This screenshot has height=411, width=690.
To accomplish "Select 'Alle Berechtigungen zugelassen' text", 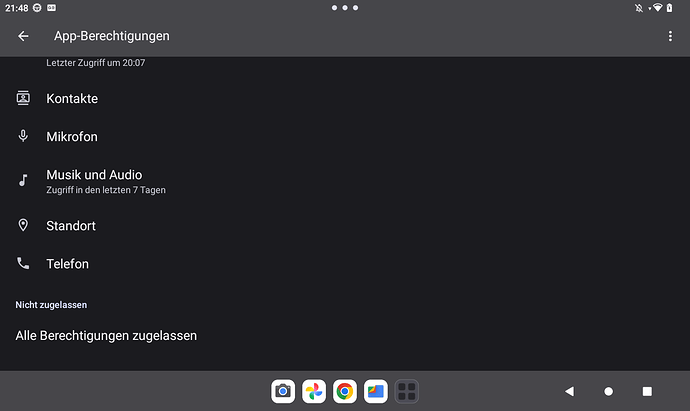I will pos(106,336).
